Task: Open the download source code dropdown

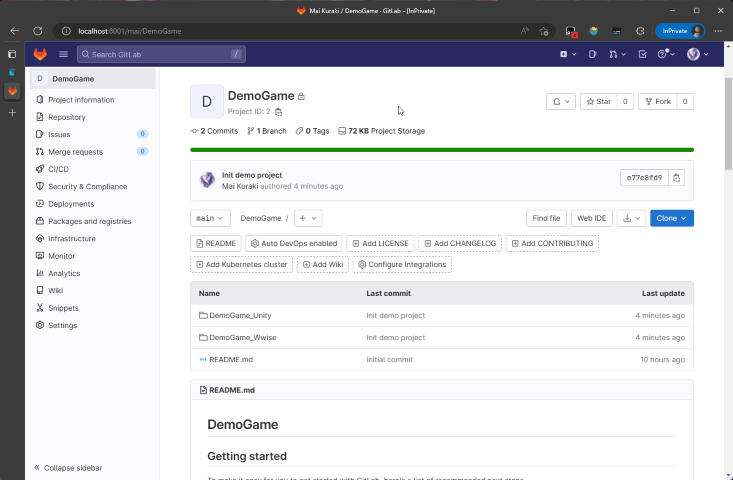Action: pos(631,218)
